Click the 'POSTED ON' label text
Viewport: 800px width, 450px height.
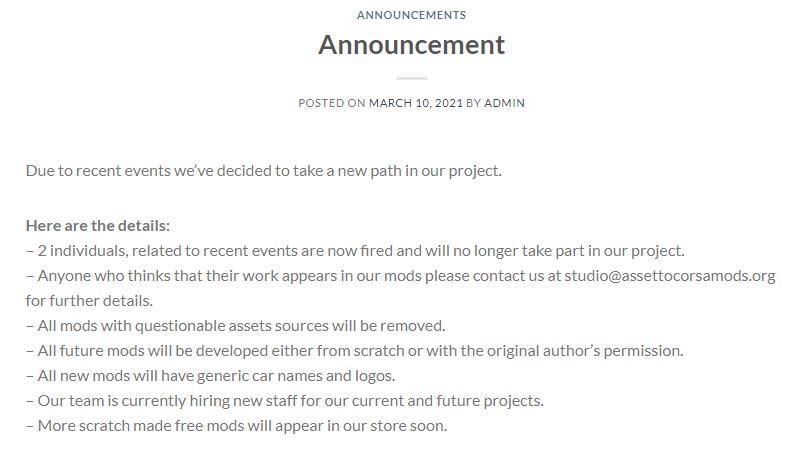click(x=332, y=103)
